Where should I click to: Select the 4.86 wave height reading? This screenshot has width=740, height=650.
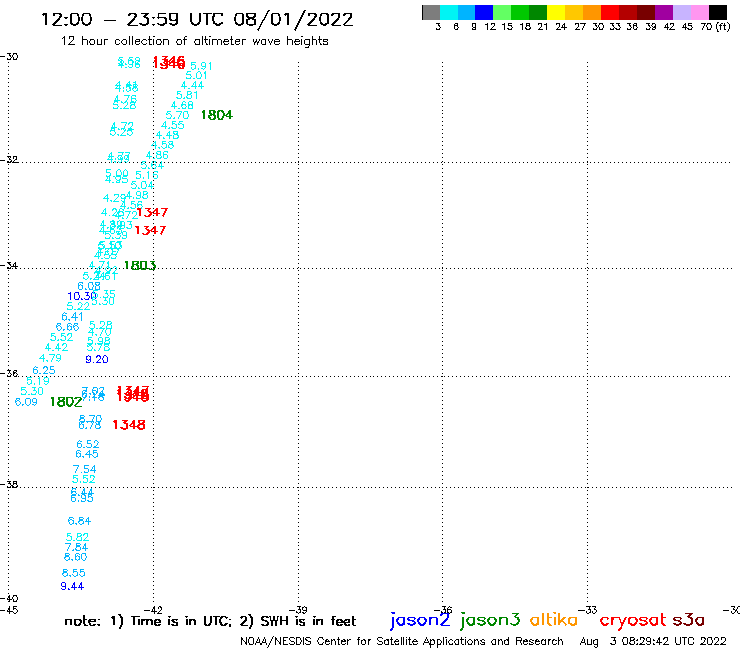click(157, 155)
